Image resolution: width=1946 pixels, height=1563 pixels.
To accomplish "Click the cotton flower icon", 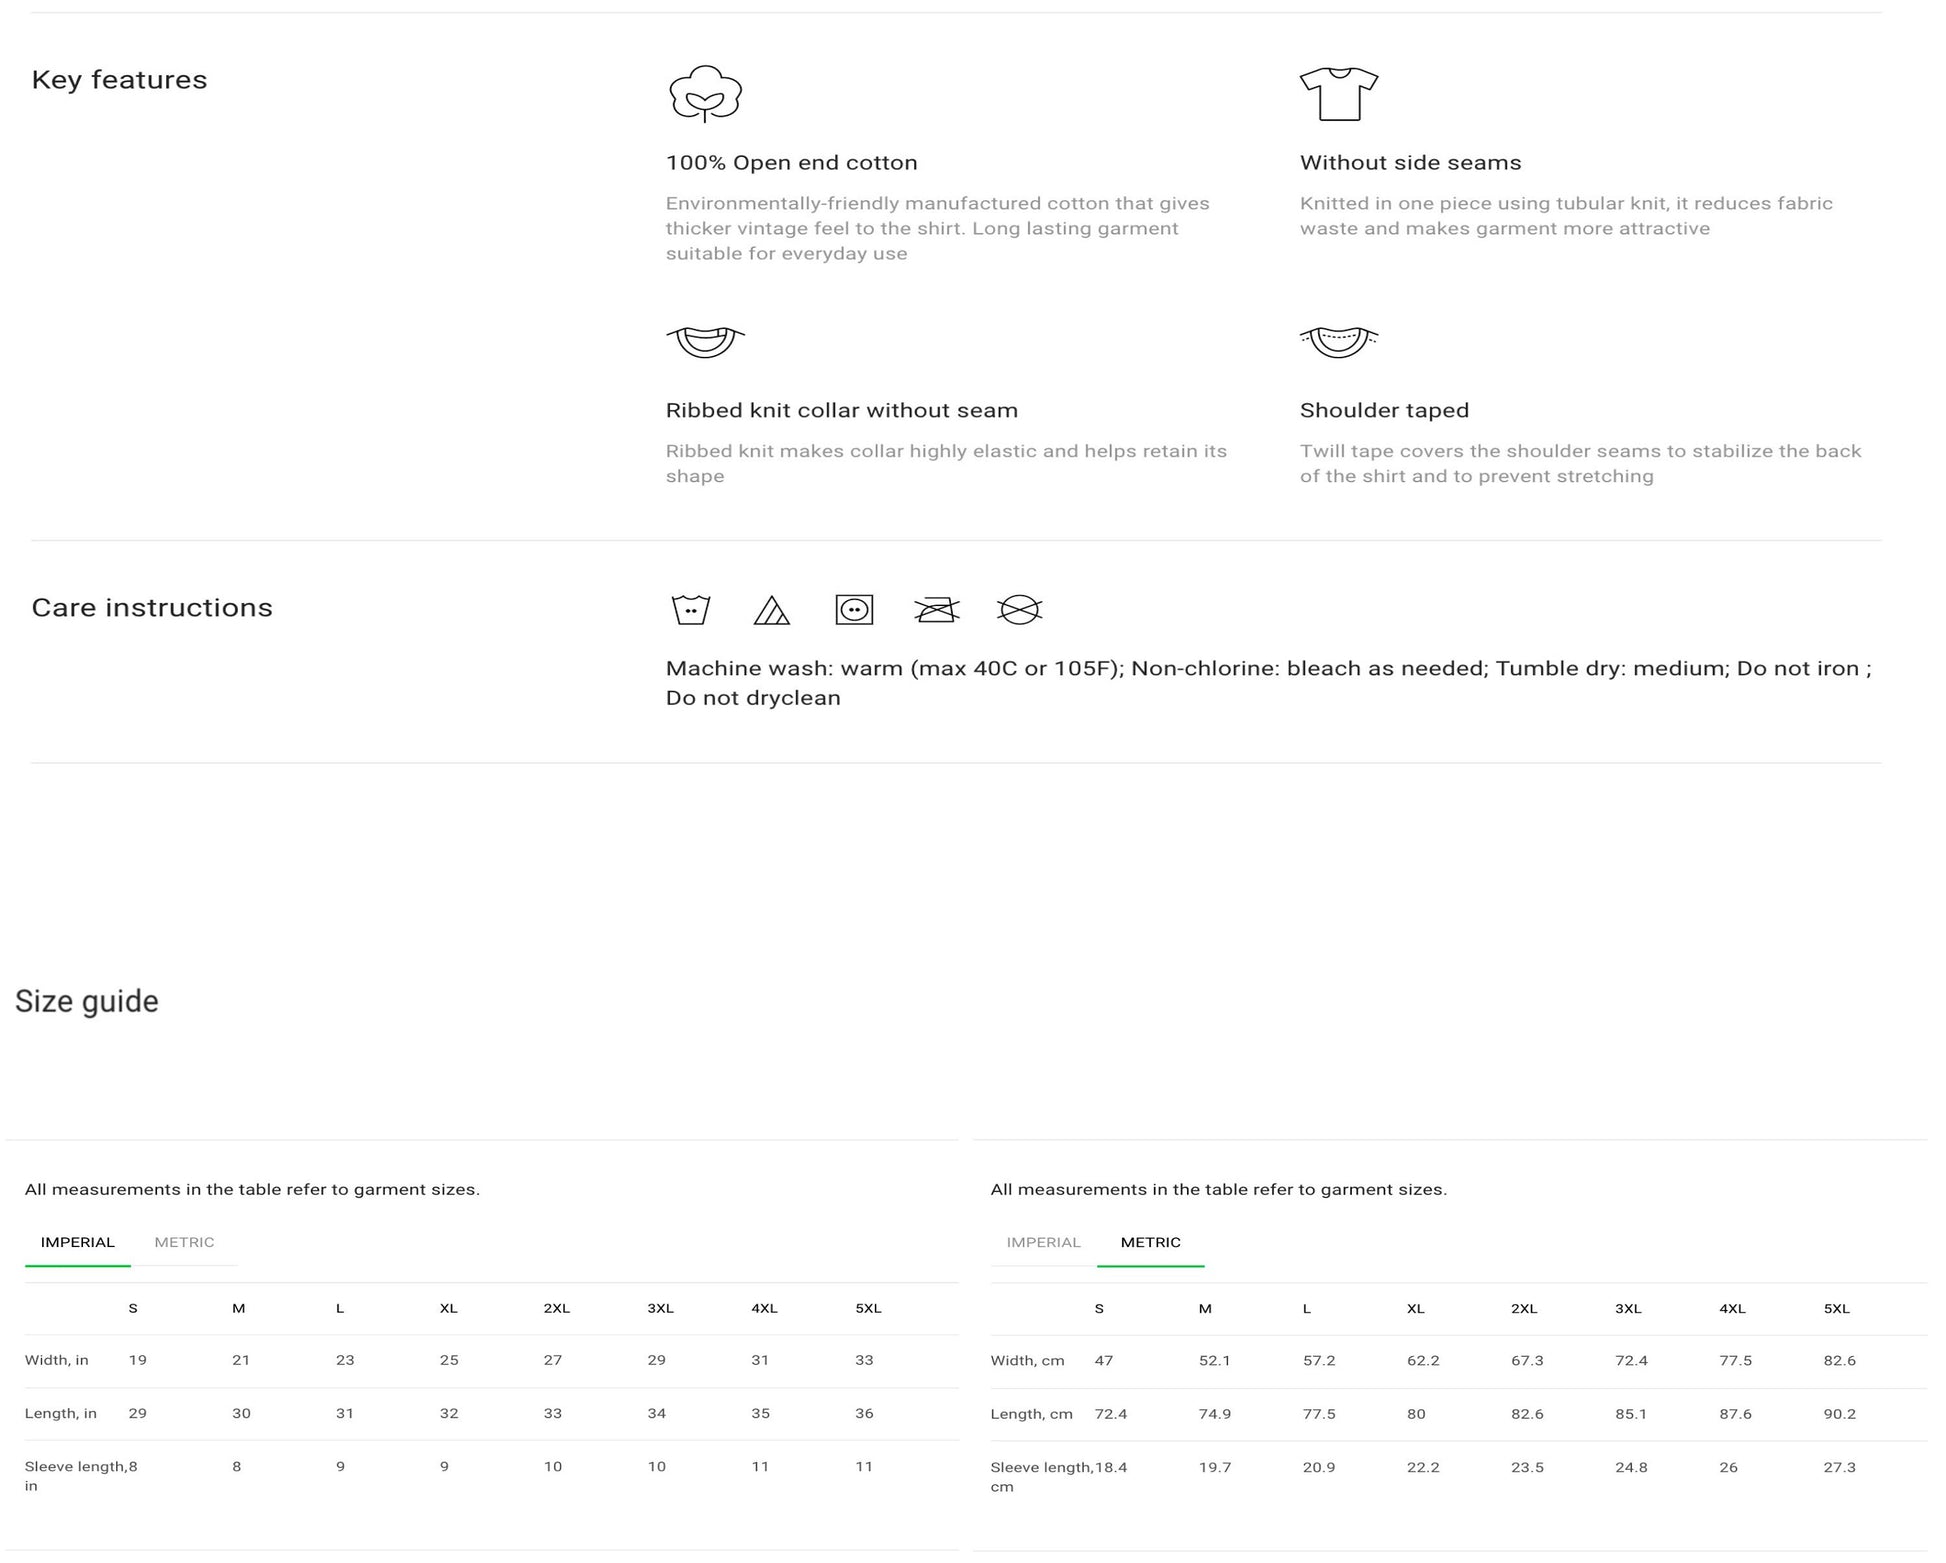I will click(x=705, y=94).
